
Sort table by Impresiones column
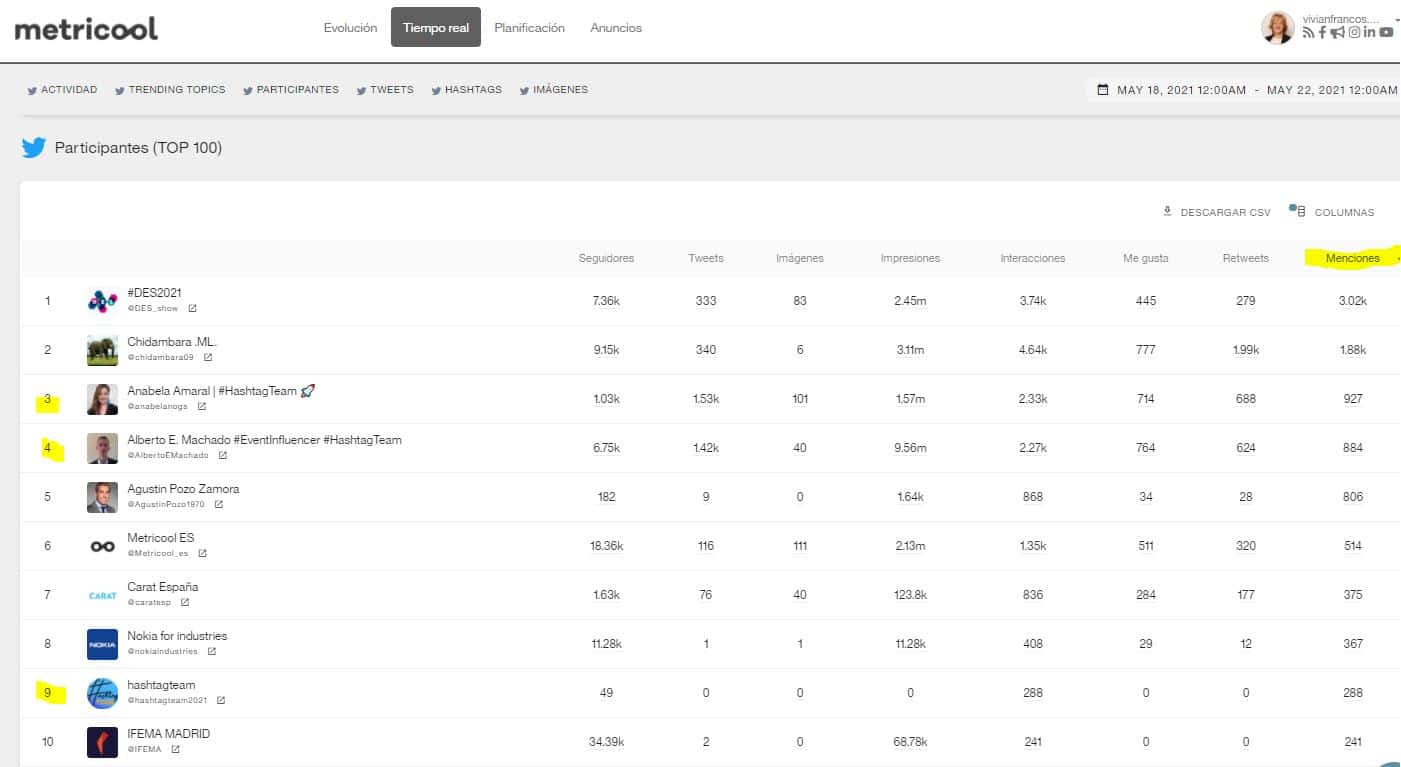tap(910, 258)
